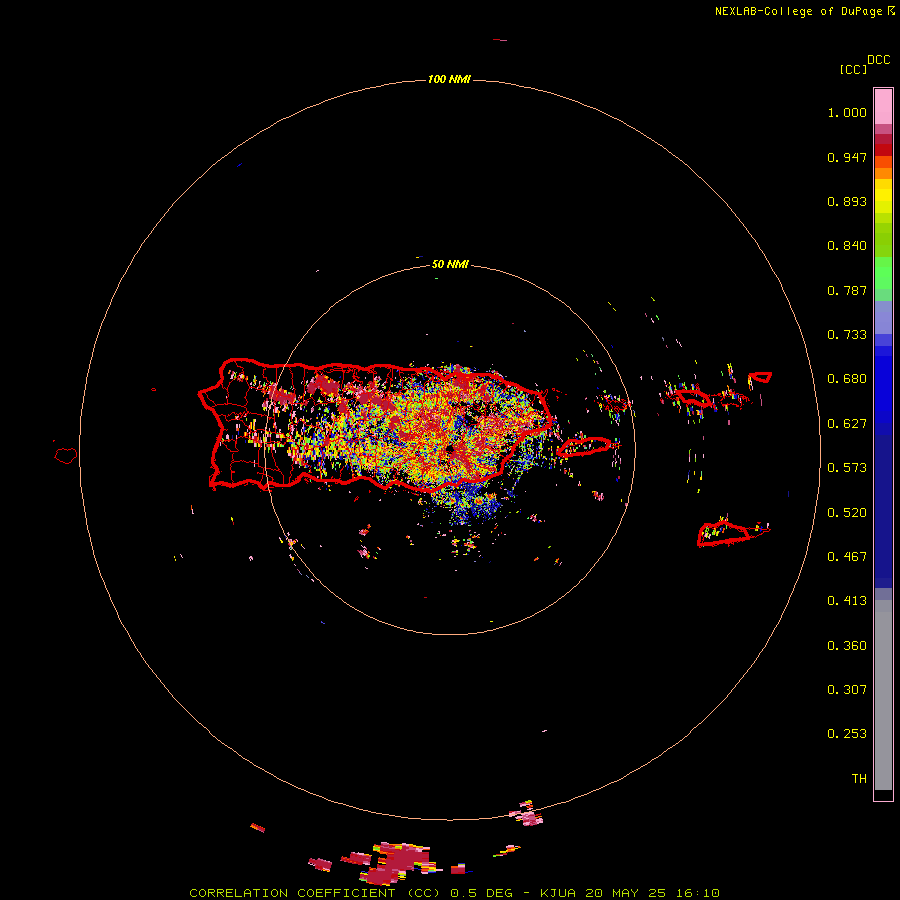Image resolution: width=900 pixels, height=900 pixels.
Task: Click the 100 NMI range ring label
Action: pos(449,79)
